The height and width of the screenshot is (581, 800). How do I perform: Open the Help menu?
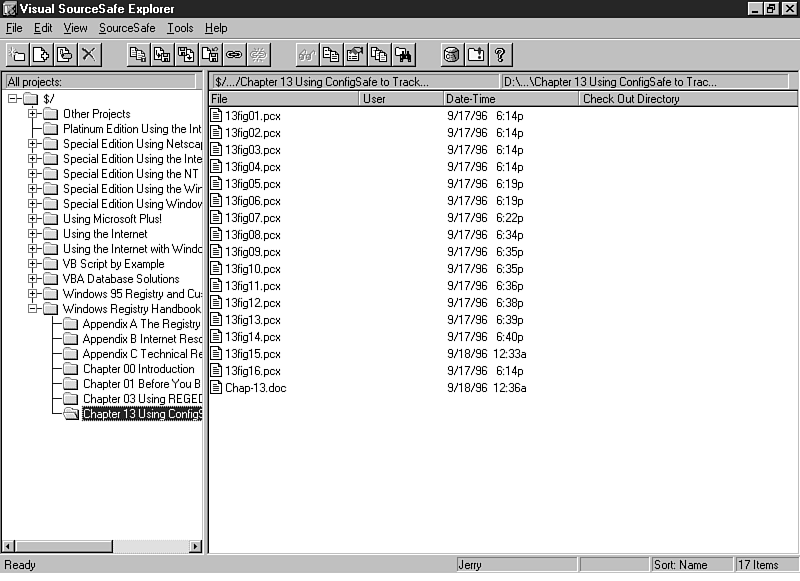click(x=216, y=28)
